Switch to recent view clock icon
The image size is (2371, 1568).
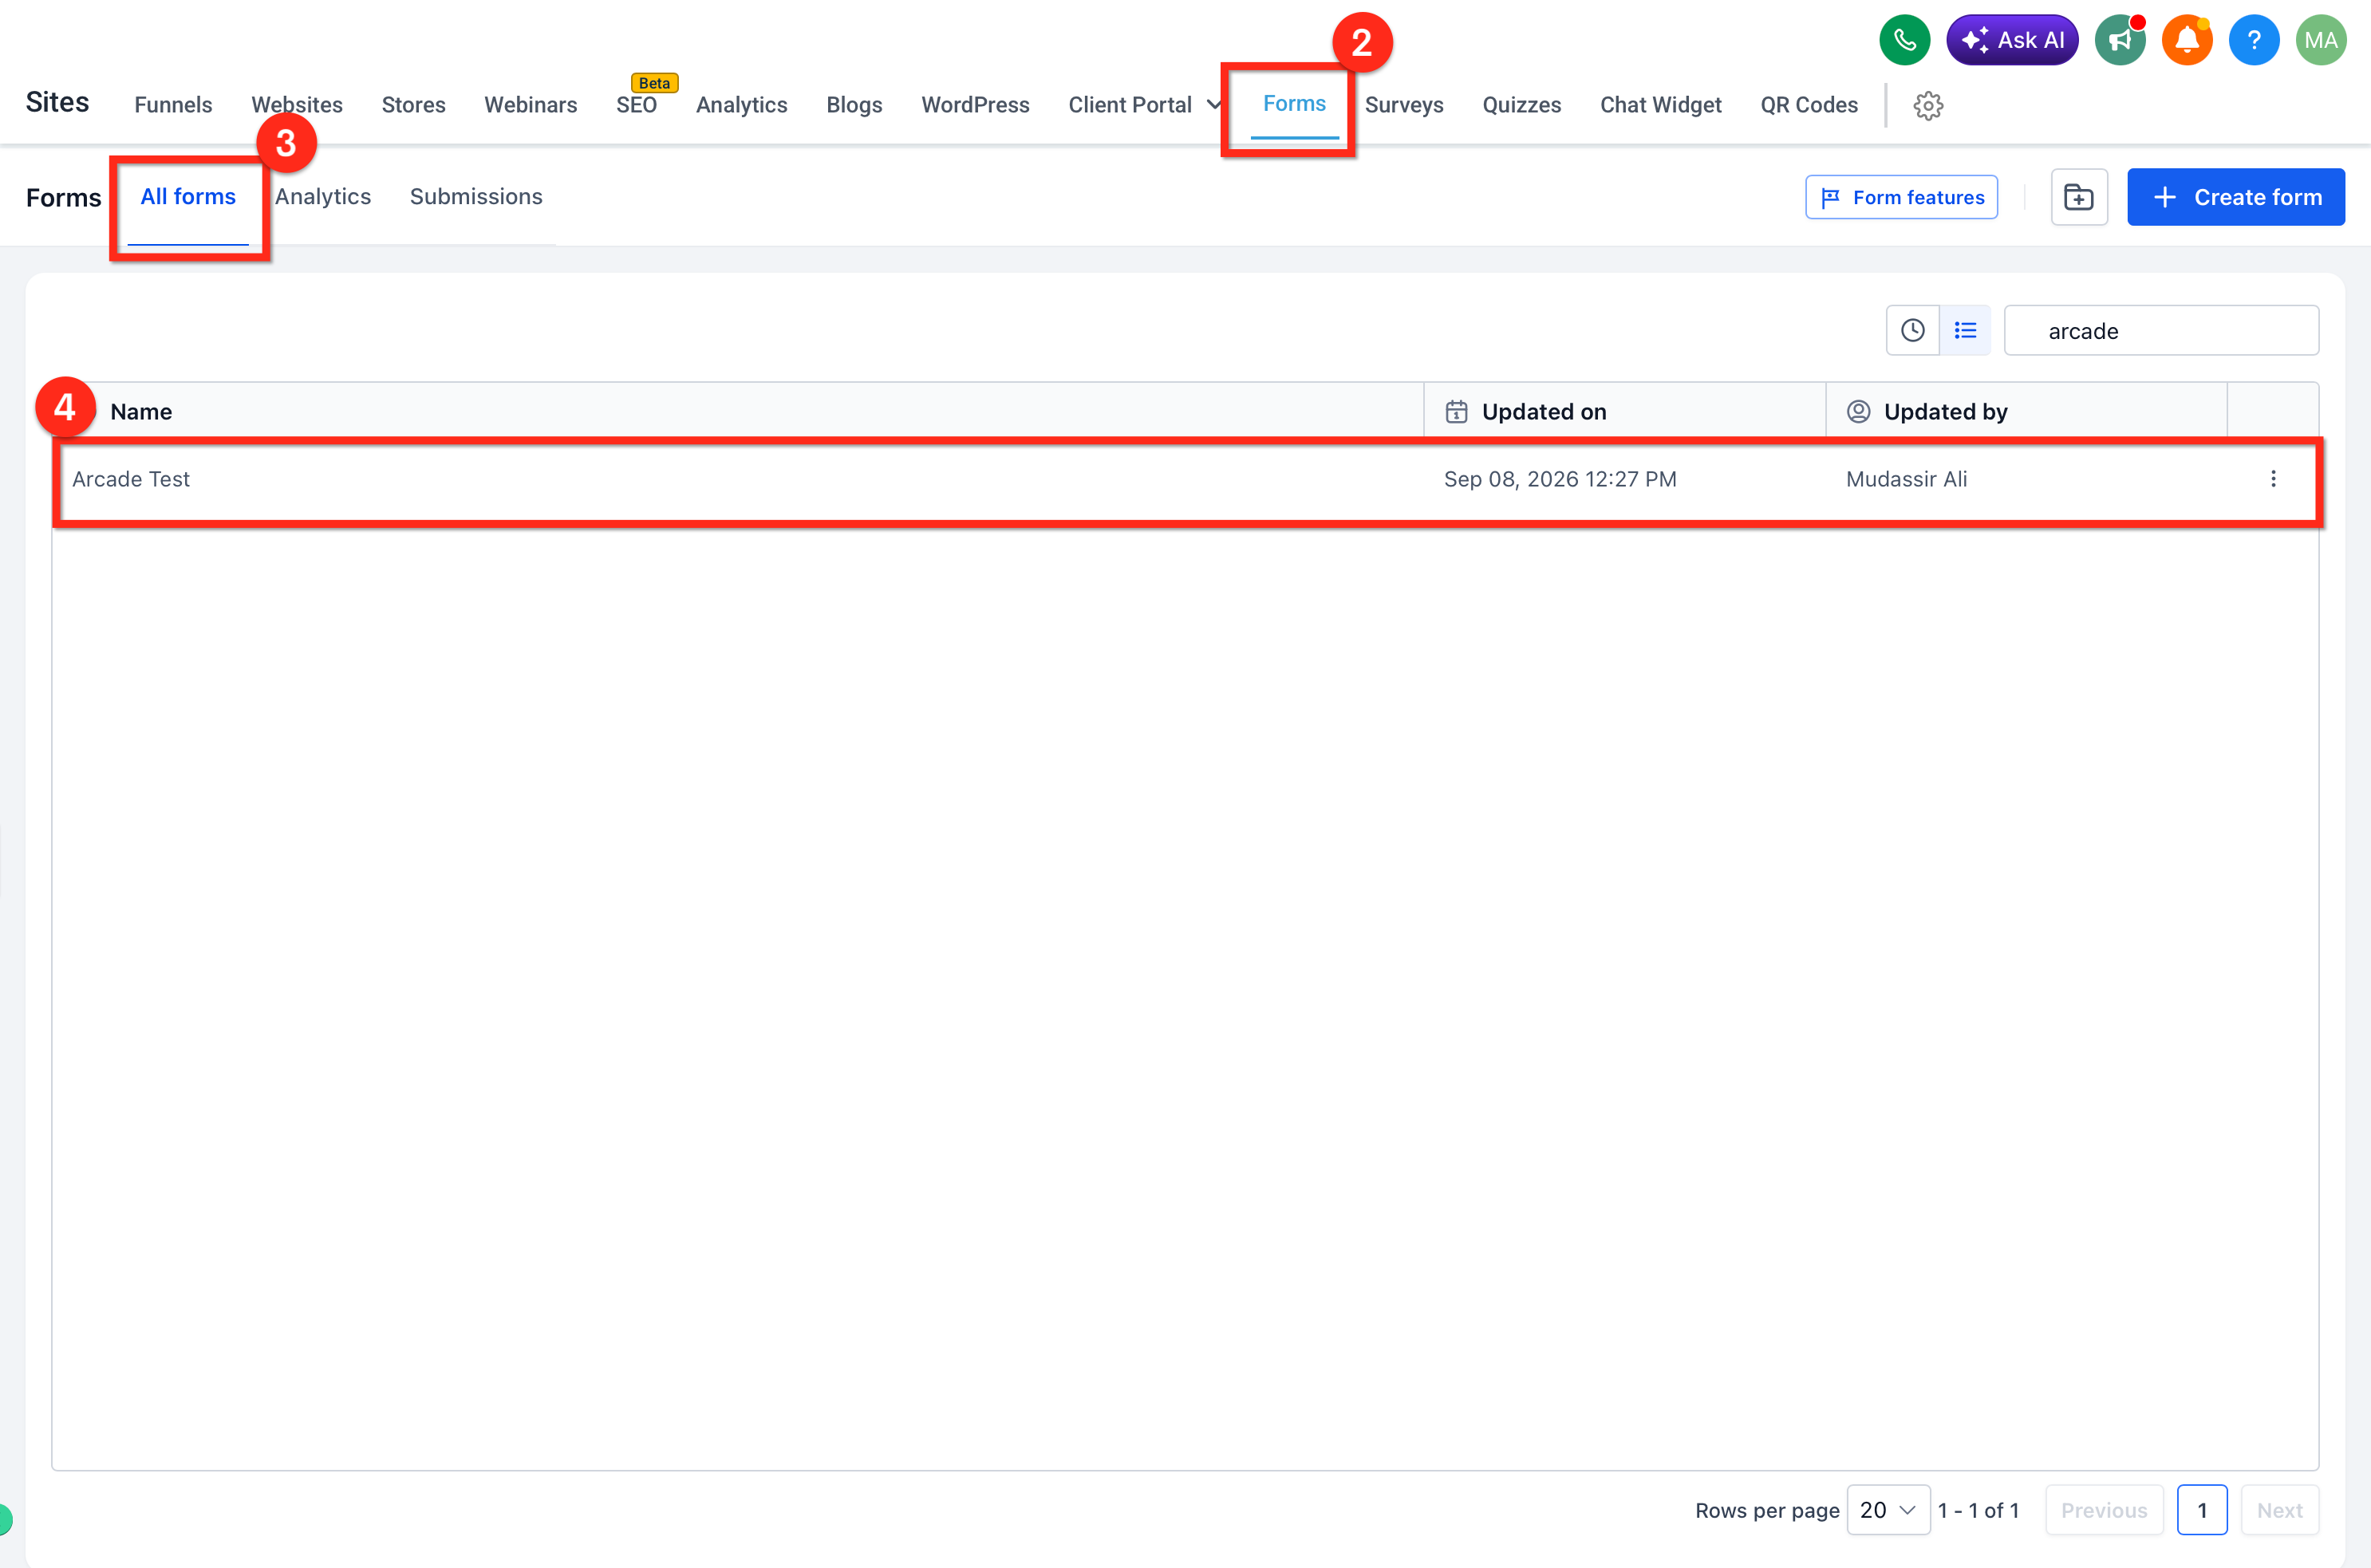(x=1912, y=330)
